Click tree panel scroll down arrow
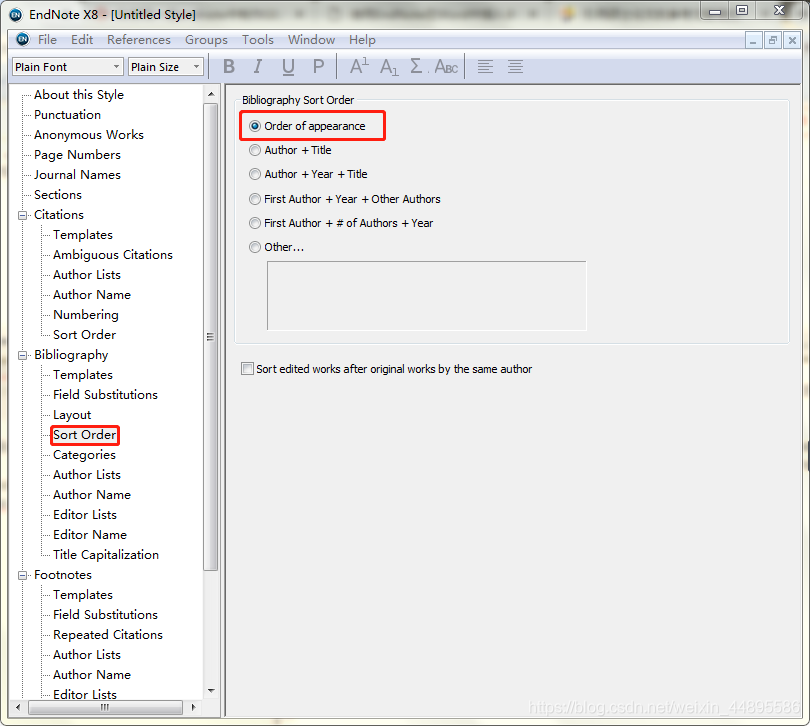The width and height of the screenshot is (810, 726). coord(211,691)
